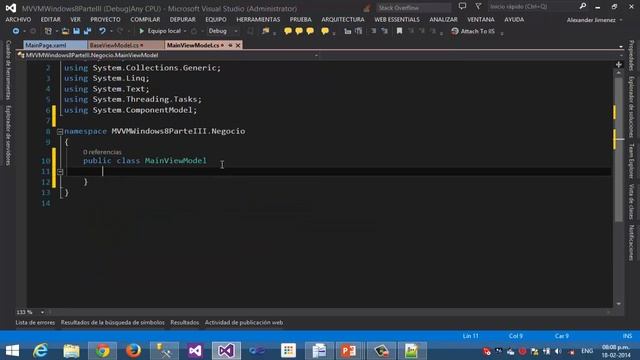The width and height of the screenshot is (640, 360).
Task: Click the Undo arrow icon
Action: (x=102, y=31)
